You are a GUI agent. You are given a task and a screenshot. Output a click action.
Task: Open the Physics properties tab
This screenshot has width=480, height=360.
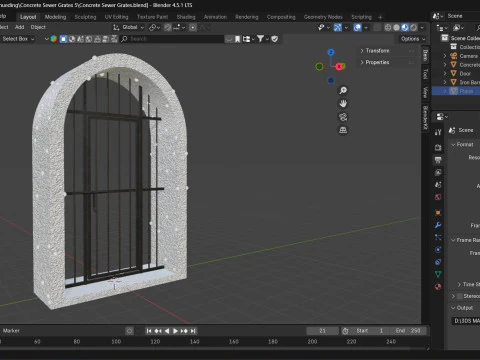click(x=438, y=250)
